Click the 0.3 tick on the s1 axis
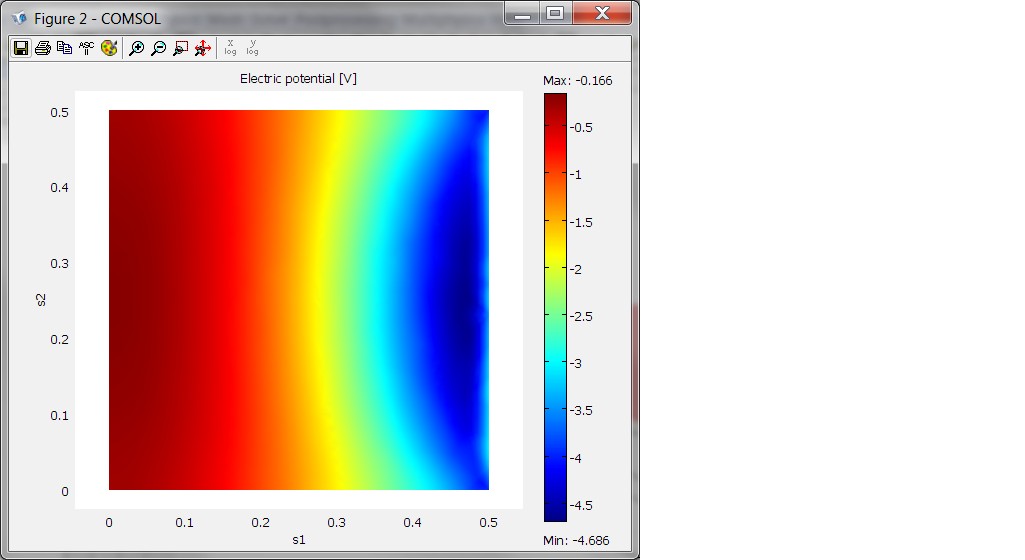This screenshot has height=560, width=1025. coord(337,523)
